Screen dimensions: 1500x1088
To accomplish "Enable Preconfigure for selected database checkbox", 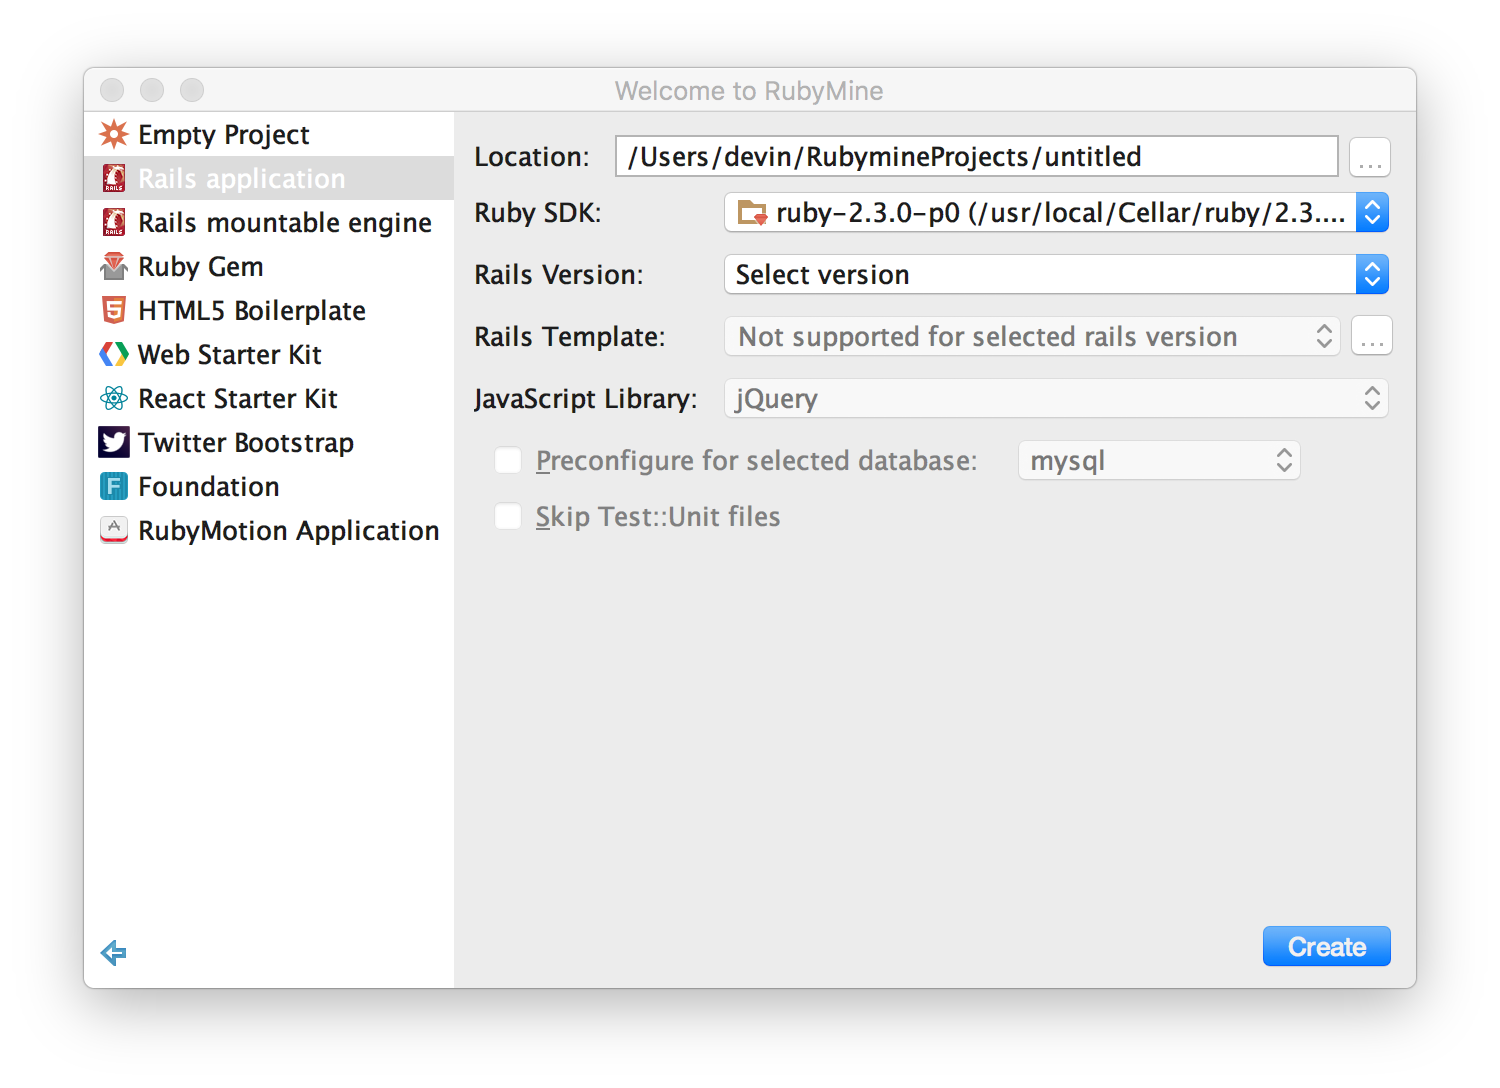I will coord(508,460).
